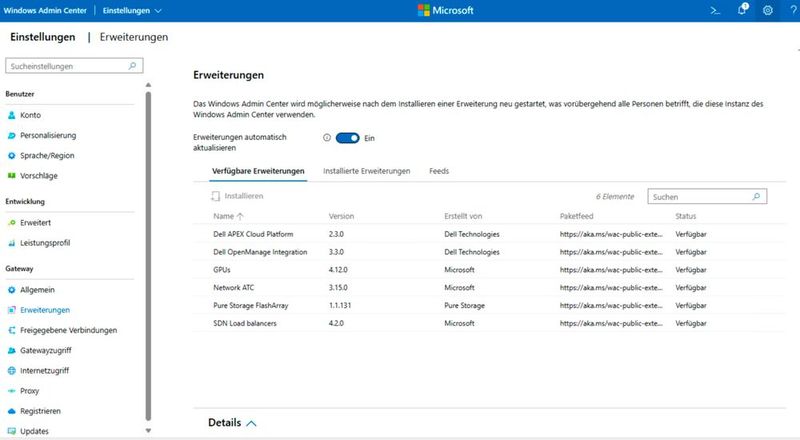Click version 4.12.0 cell
The image size is (800, 440).
[338, 270]
